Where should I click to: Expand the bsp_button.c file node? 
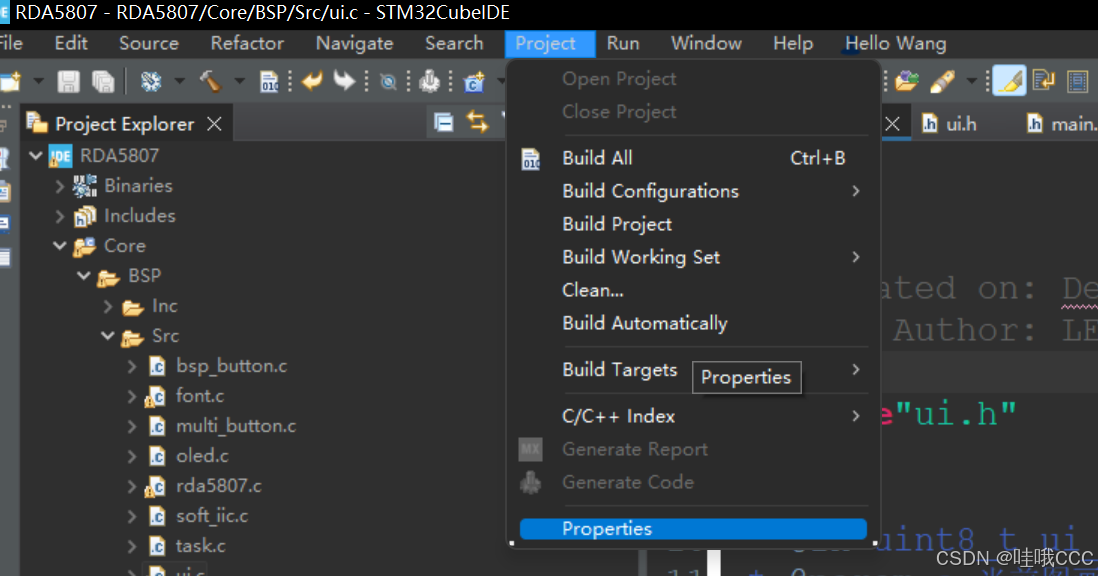132,366
